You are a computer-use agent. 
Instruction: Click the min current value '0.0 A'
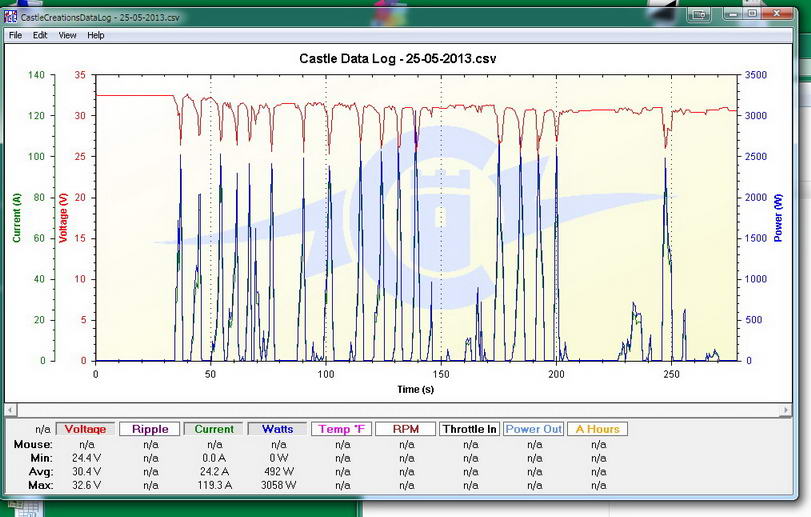point(214,458)
